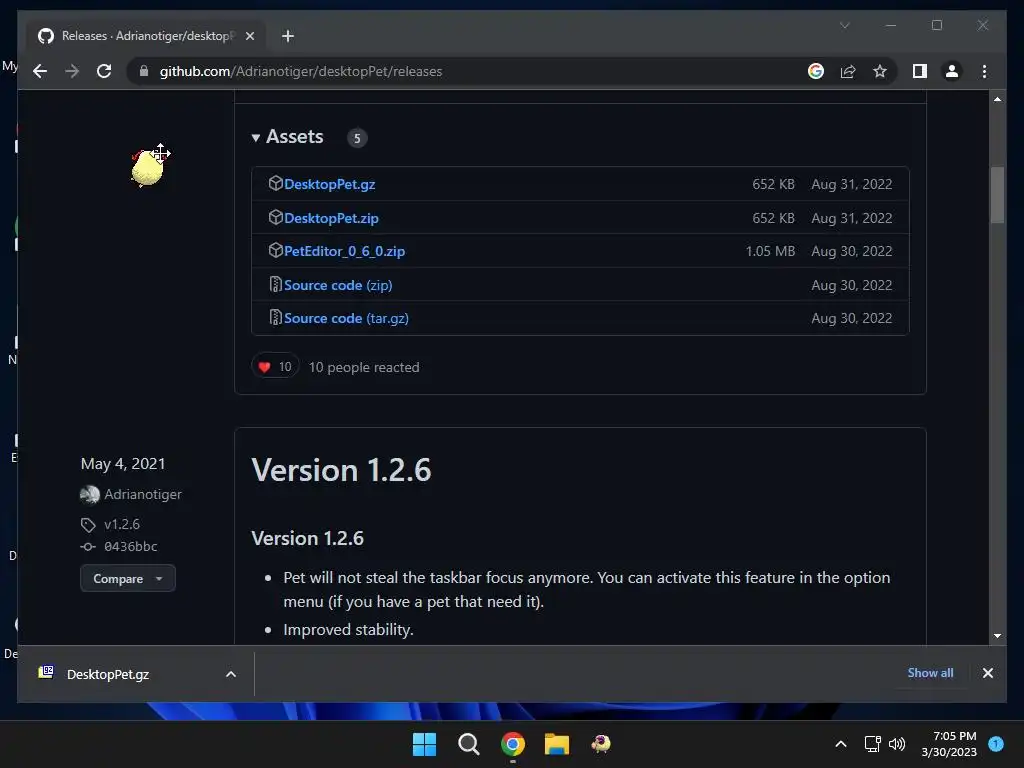
Task: Open the downloaded DesktopPet.gz file
Action: point(108,674)
